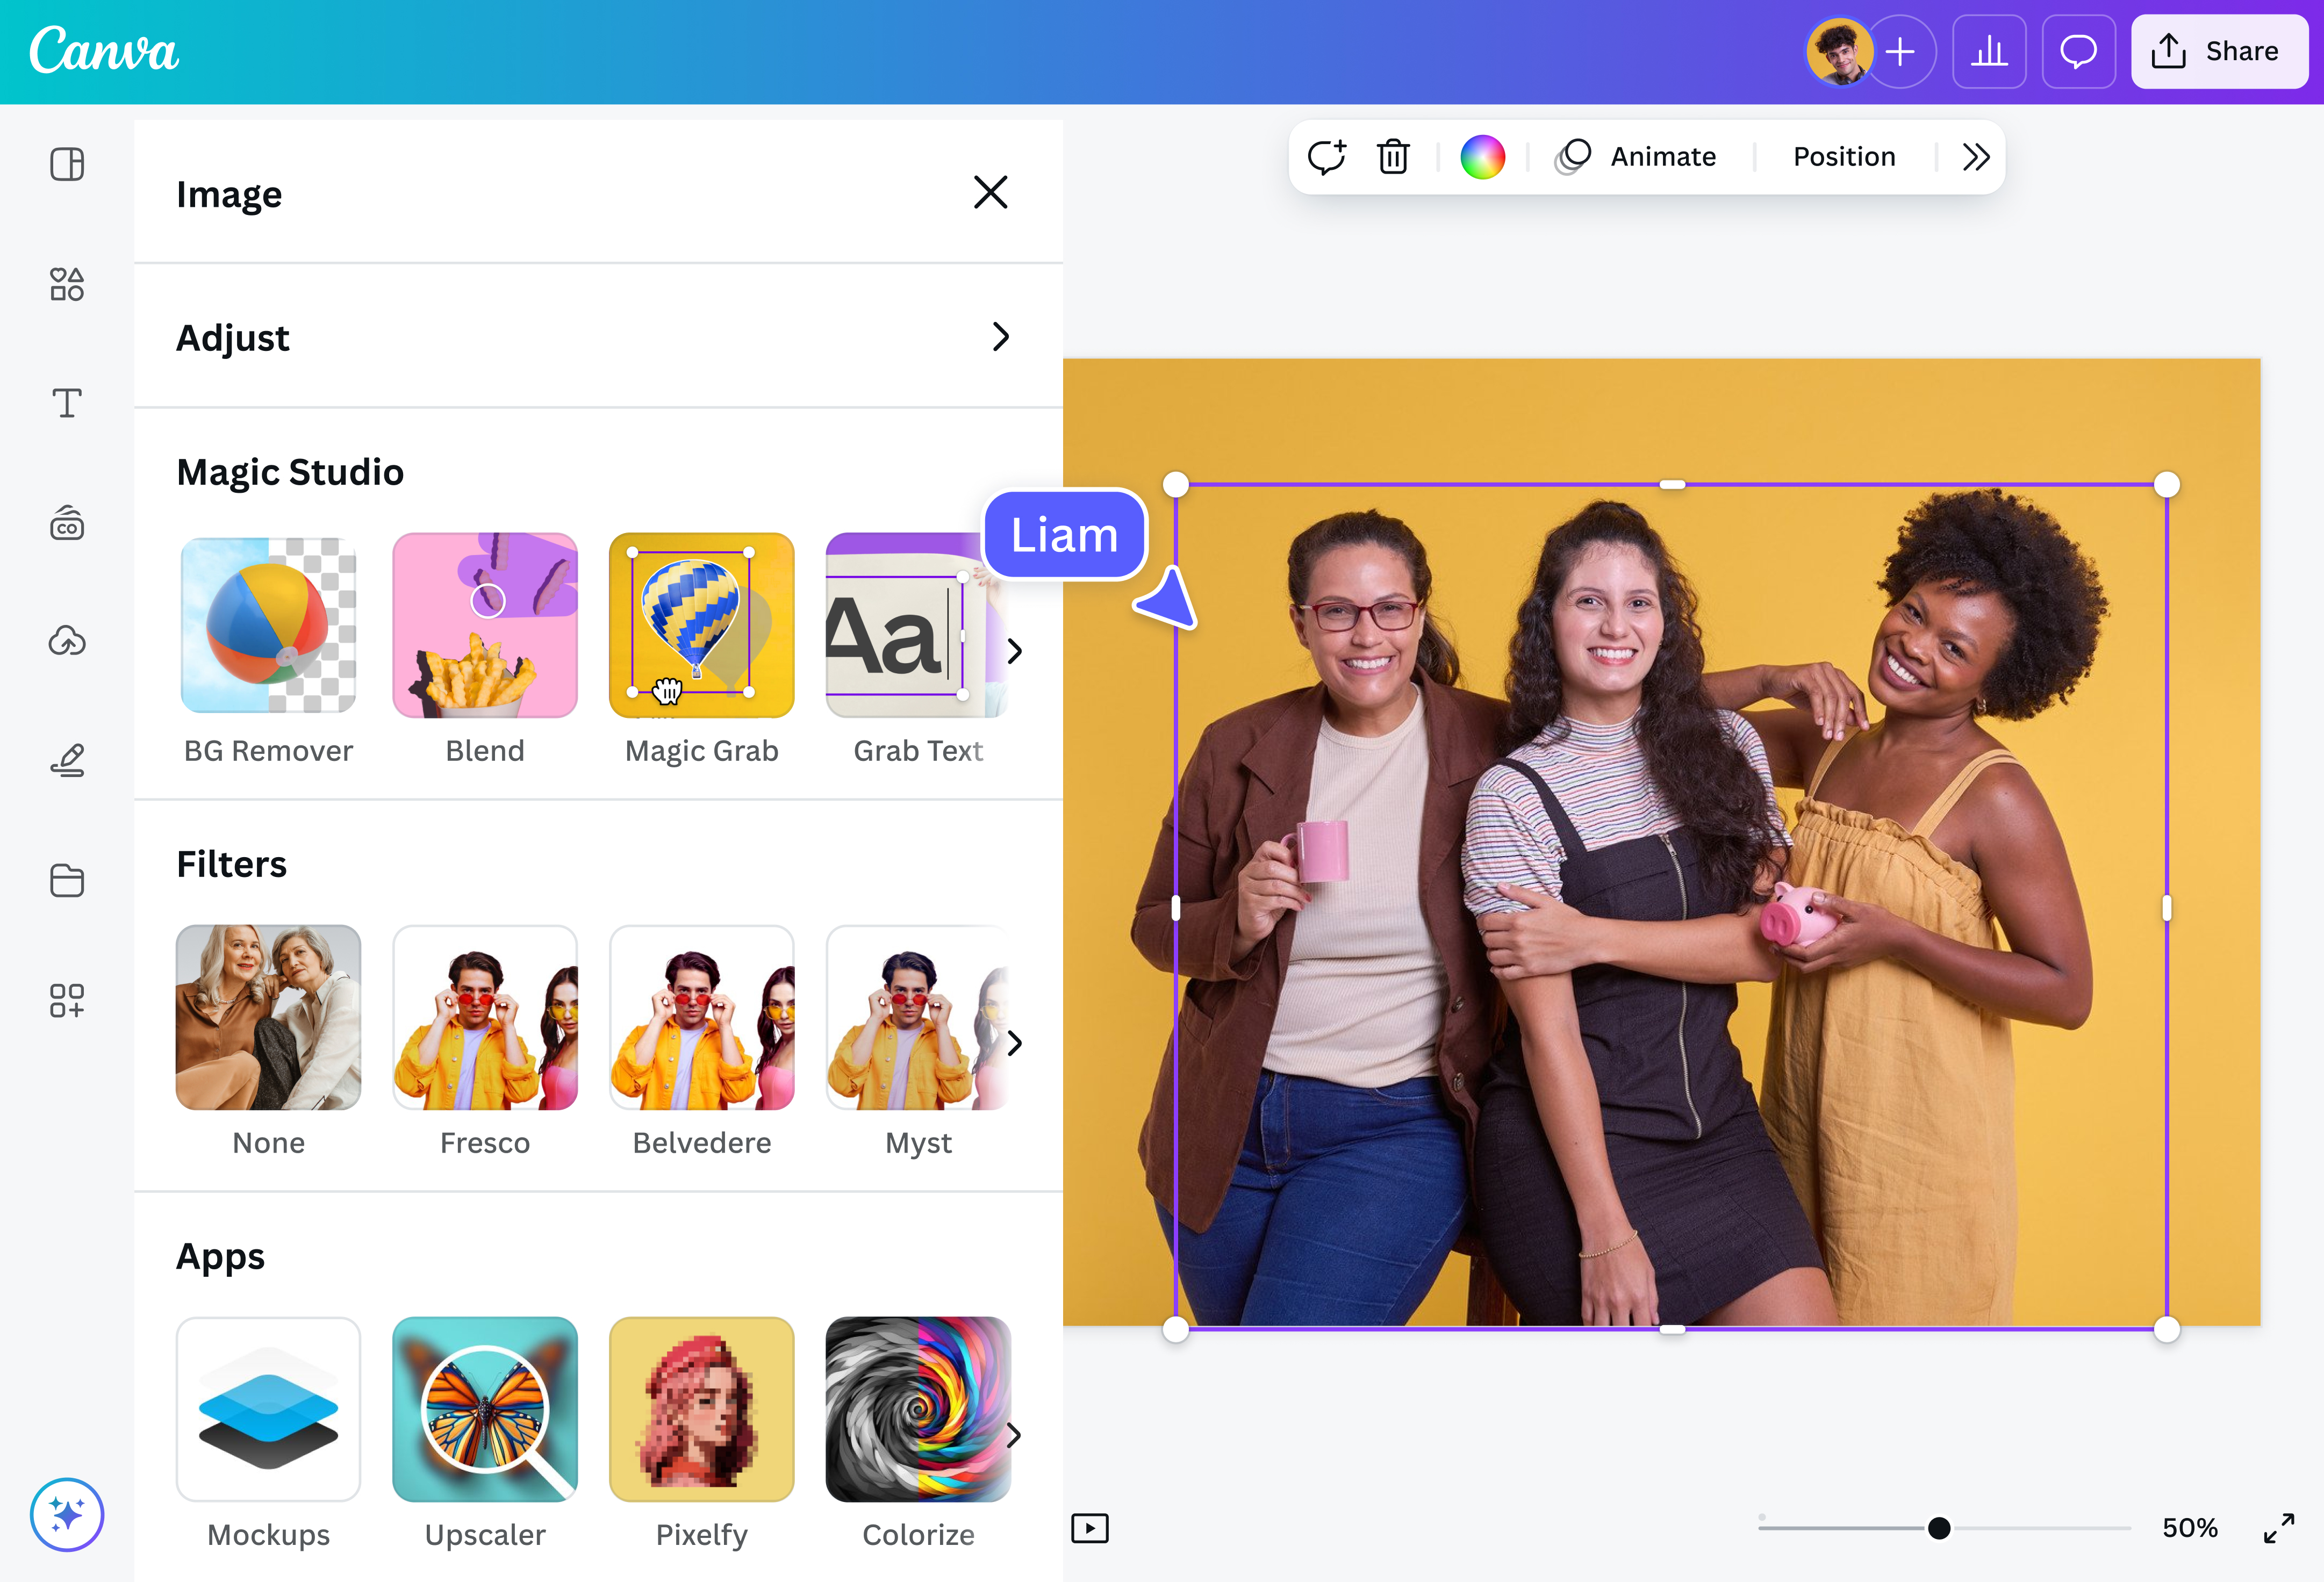Show more Filters with arrow
This screenshot has height=1582, width=2324.
[1015, 1043]
